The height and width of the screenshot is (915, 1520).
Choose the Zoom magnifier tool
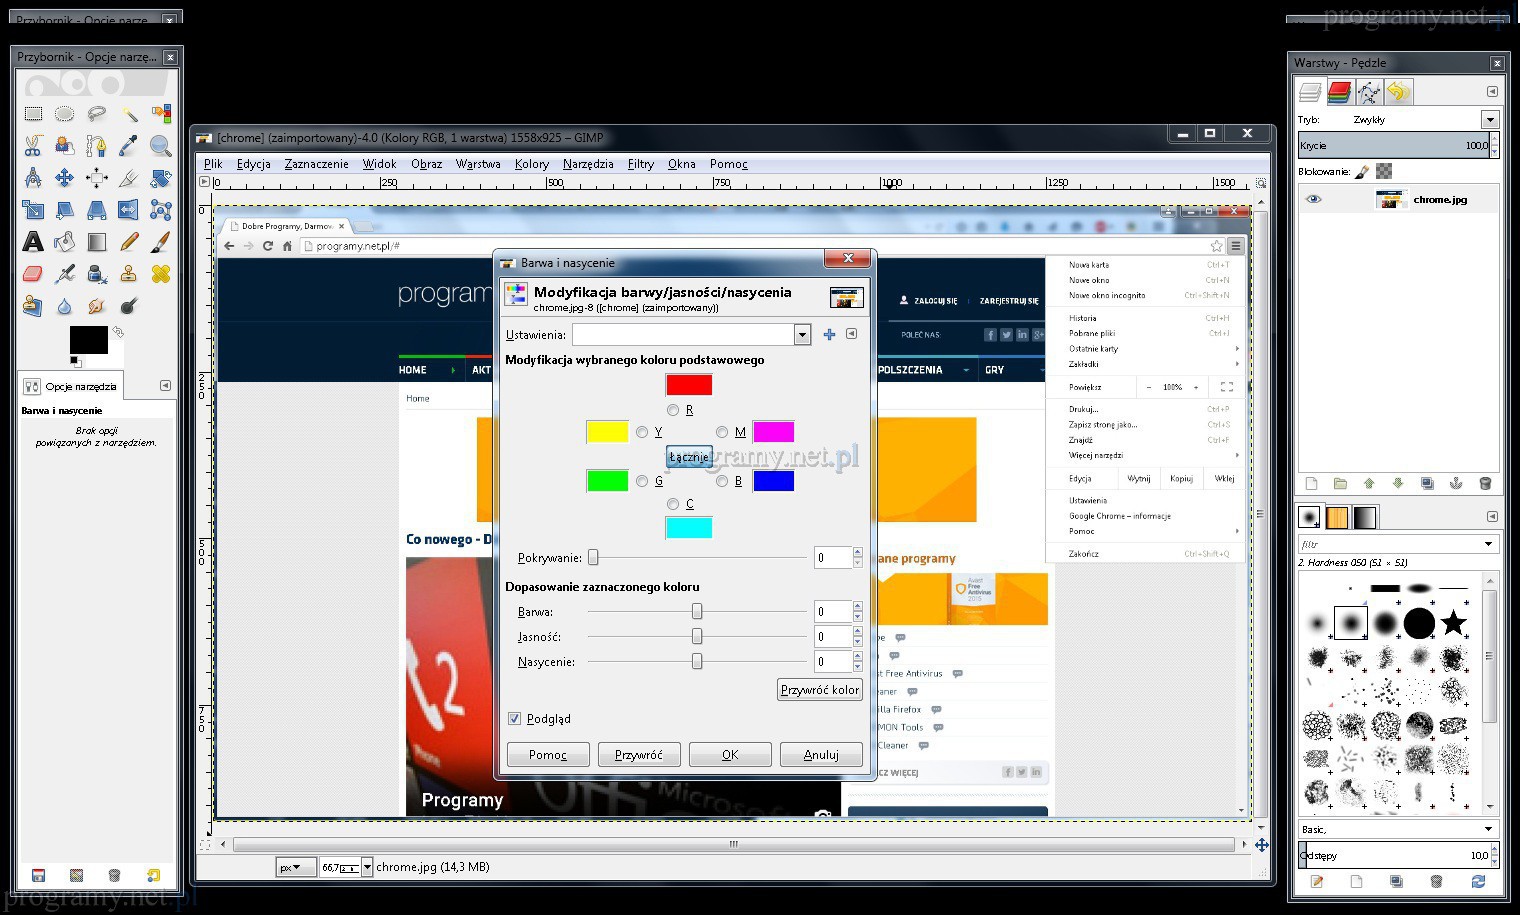tap(160, 146)
